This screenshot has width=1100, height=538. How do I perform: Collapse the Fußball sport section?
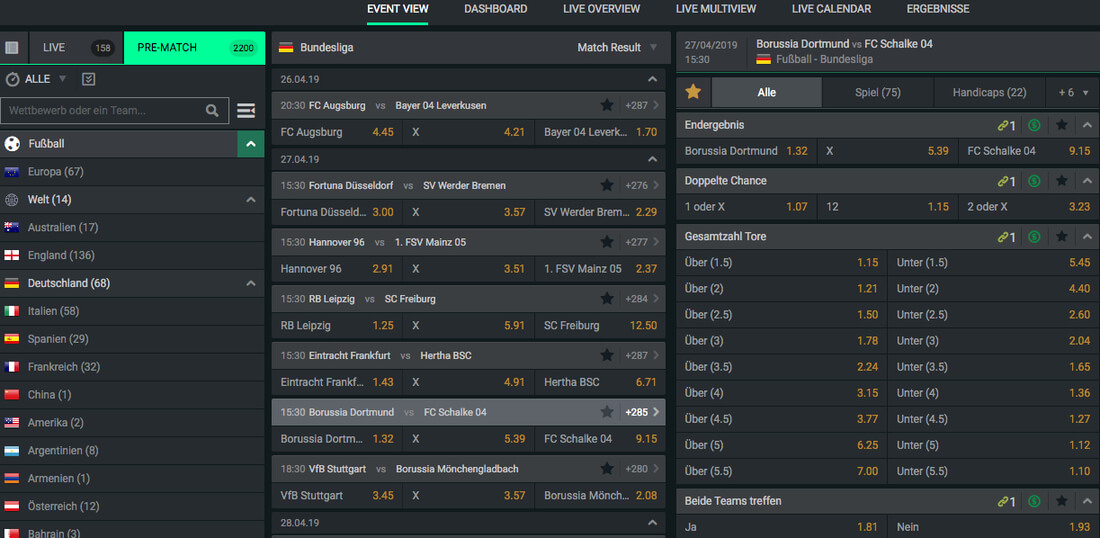point(250,144)
